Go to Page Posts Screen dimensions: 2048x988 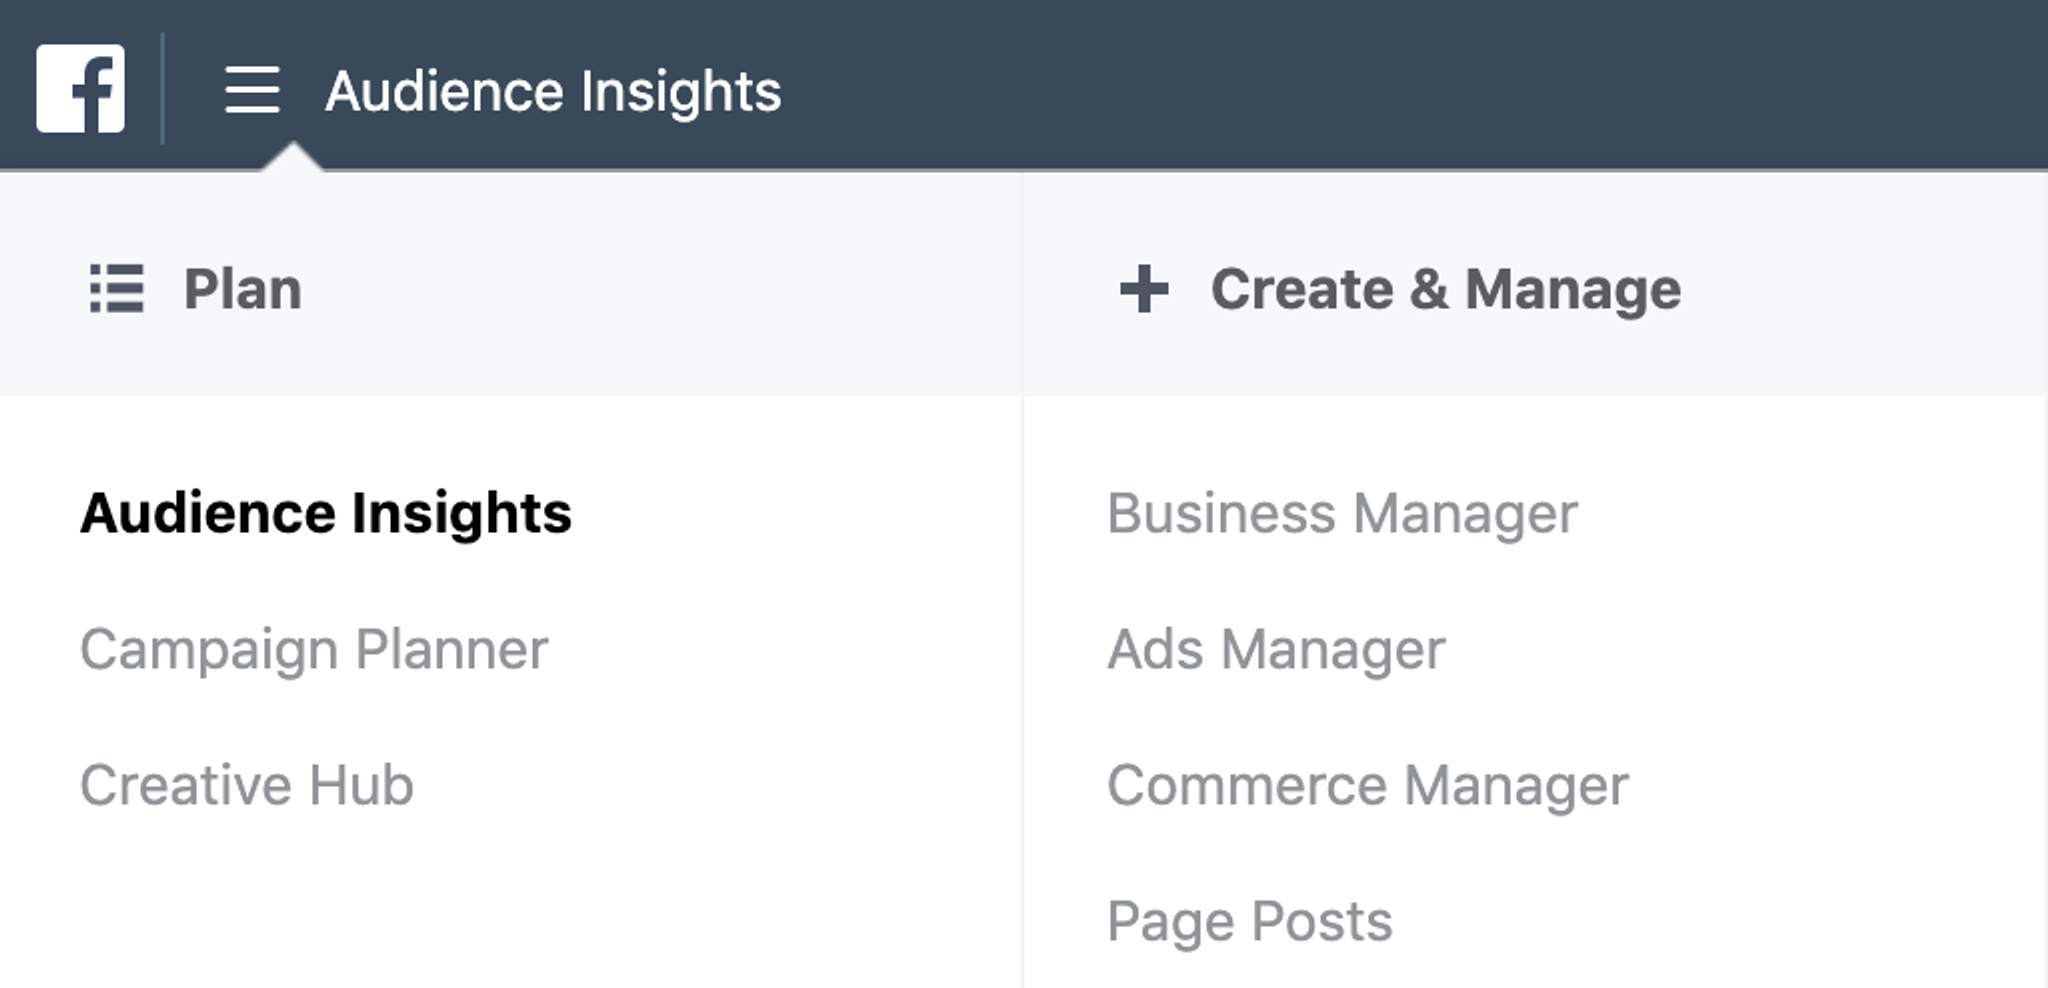1249,922
